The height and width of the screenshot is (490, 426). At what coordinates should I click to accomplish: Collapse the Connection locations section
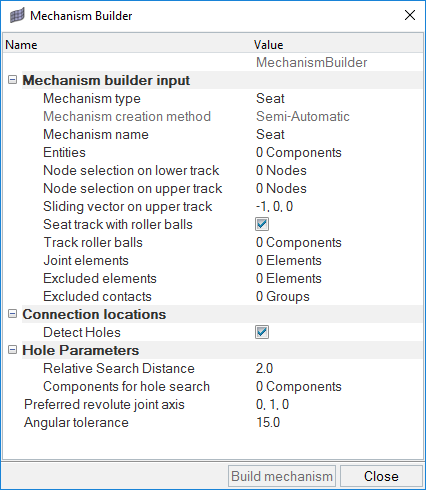coord(12,314)
